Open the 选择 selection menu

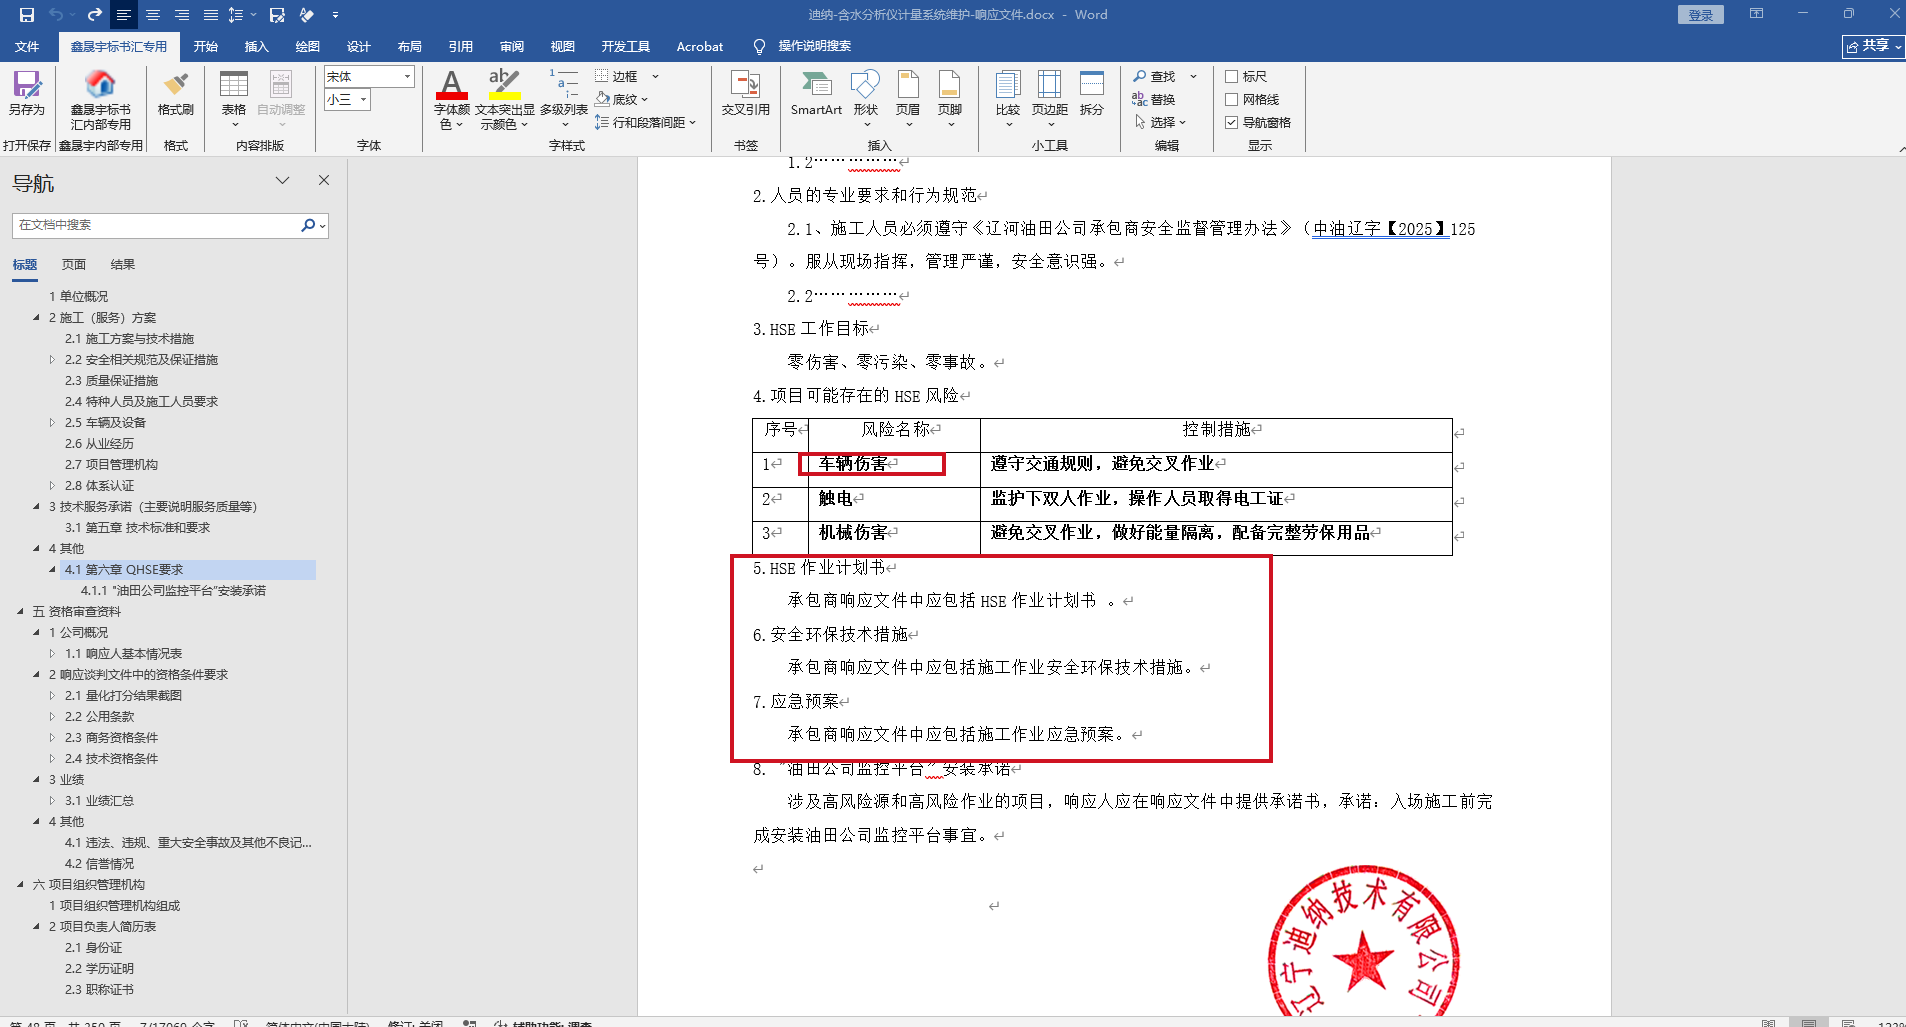click(1159, 122)
